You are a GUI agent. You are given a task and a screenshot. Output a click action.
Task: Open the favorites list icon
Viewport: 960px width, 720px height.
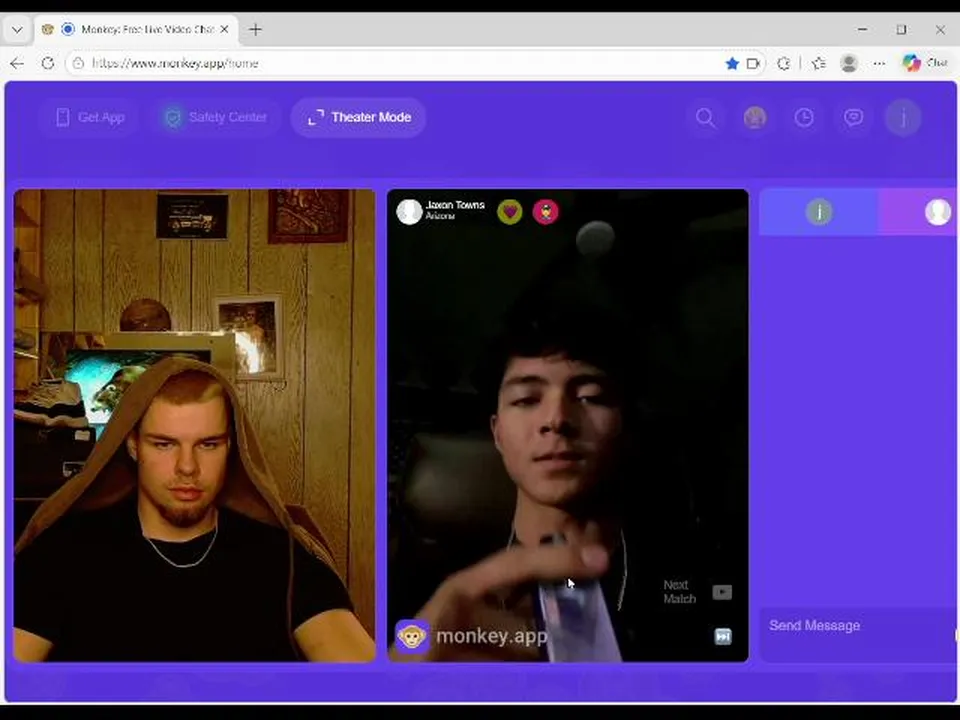[x=819, y=63]
